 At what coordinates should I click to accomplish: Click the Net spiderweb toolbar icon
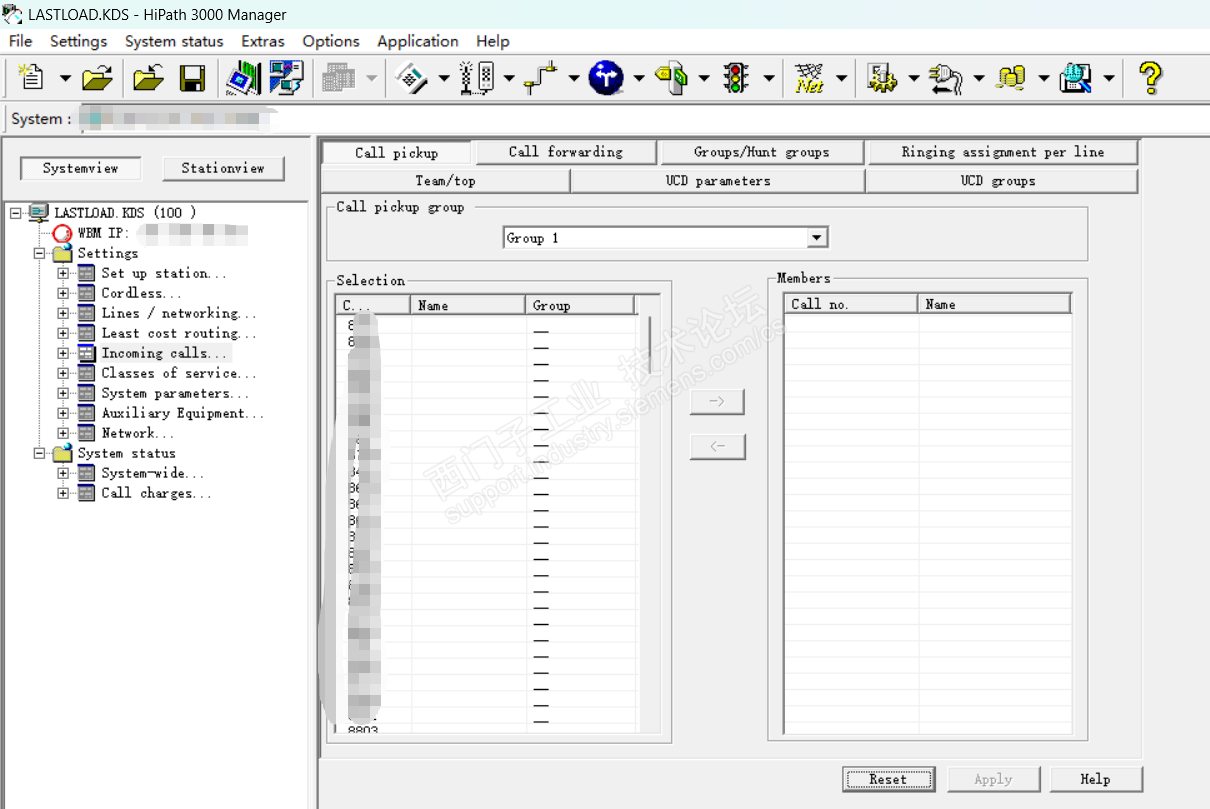[809, 77]
